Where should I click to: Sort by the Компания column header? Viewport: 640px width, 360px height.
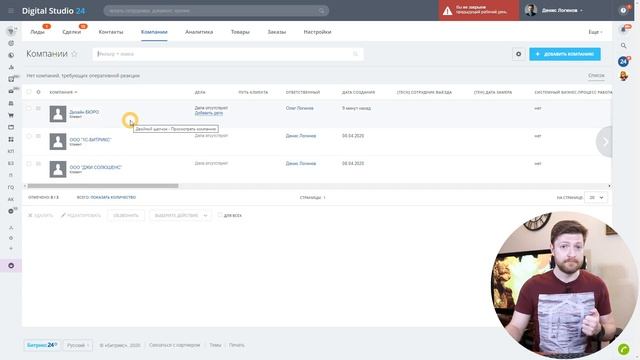pos(63,92)
